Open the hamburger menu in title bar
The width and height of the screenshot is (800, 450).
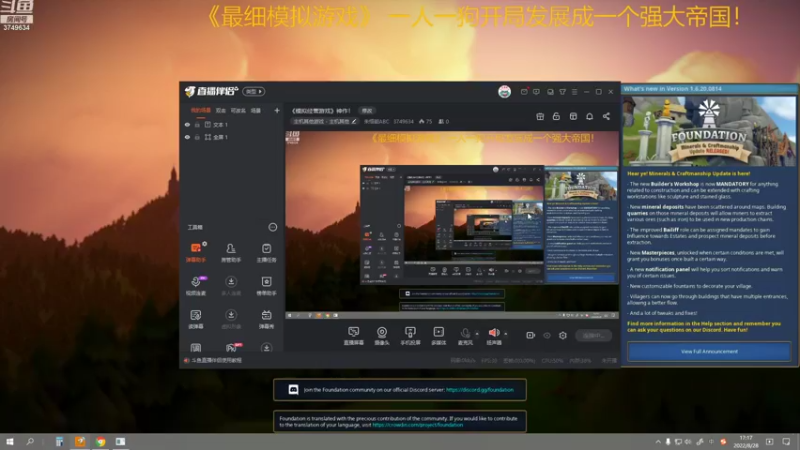click(x=574, y=92)
